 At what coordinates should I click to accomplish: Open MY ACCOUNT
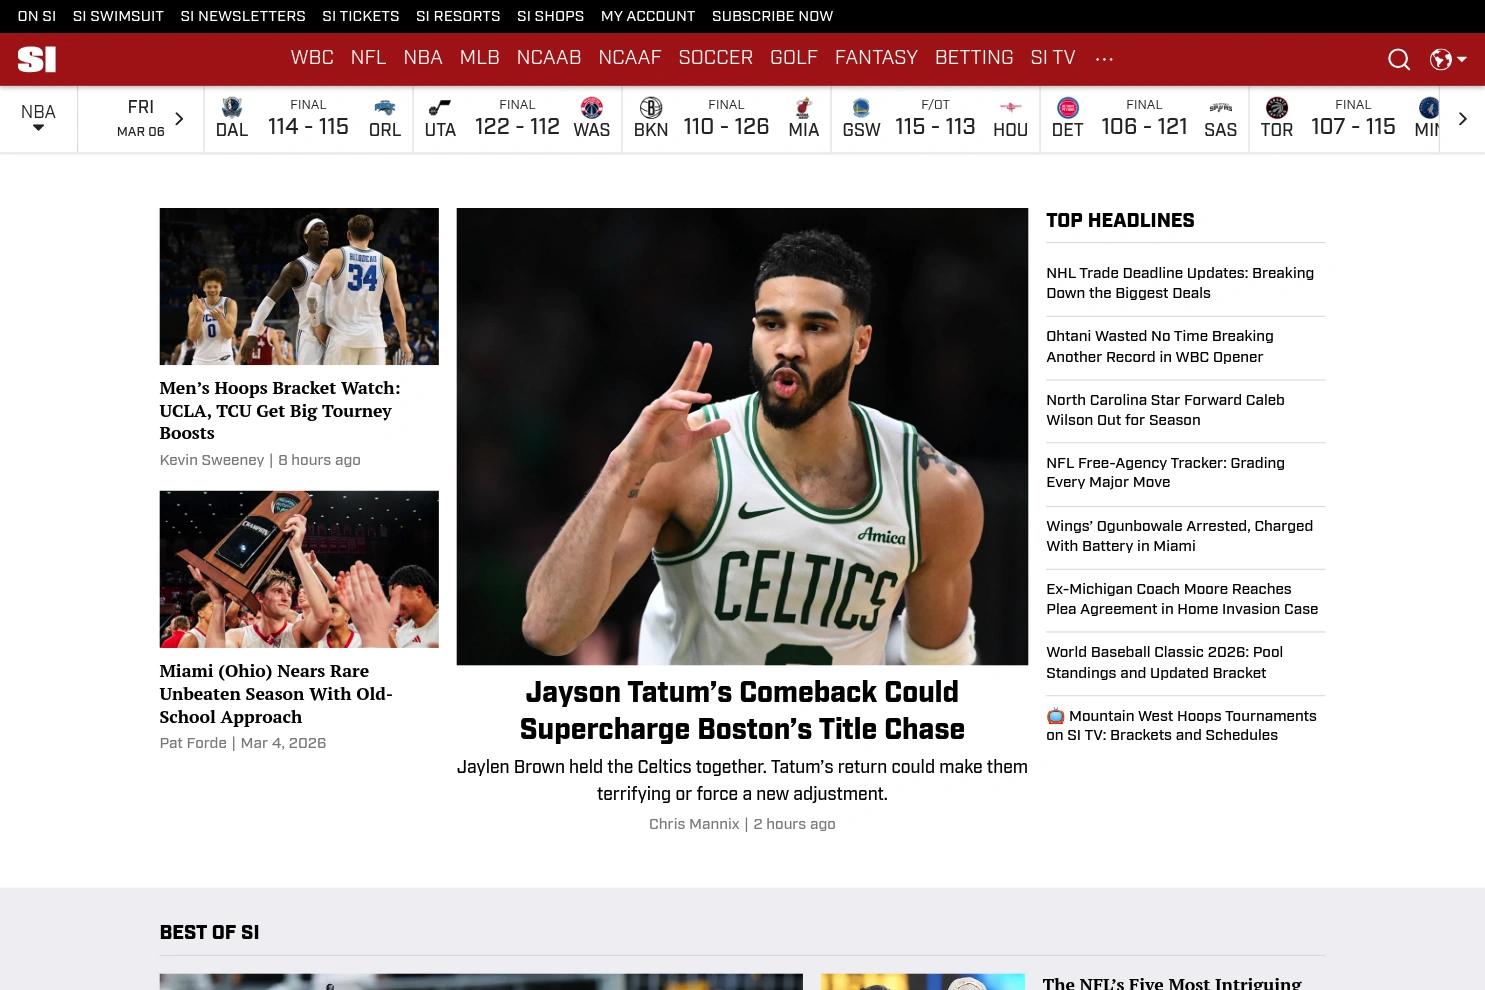648,16
